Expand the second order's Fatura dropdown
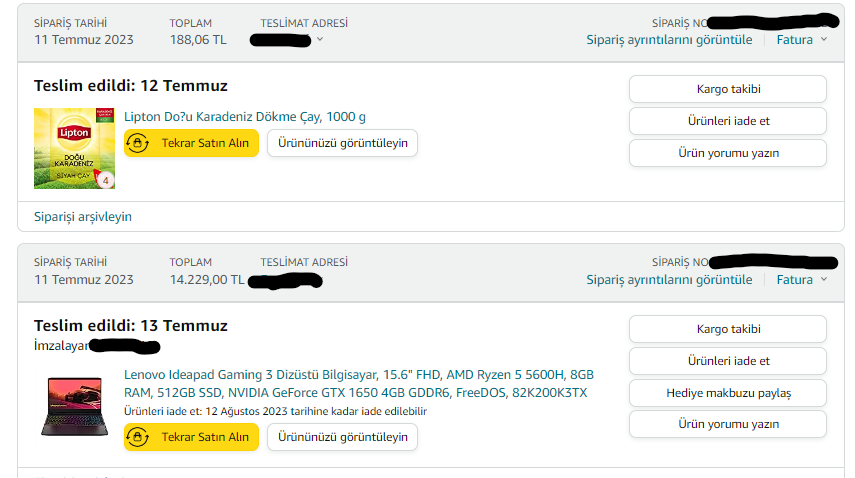The image size is (855, 478). point(802,280)
